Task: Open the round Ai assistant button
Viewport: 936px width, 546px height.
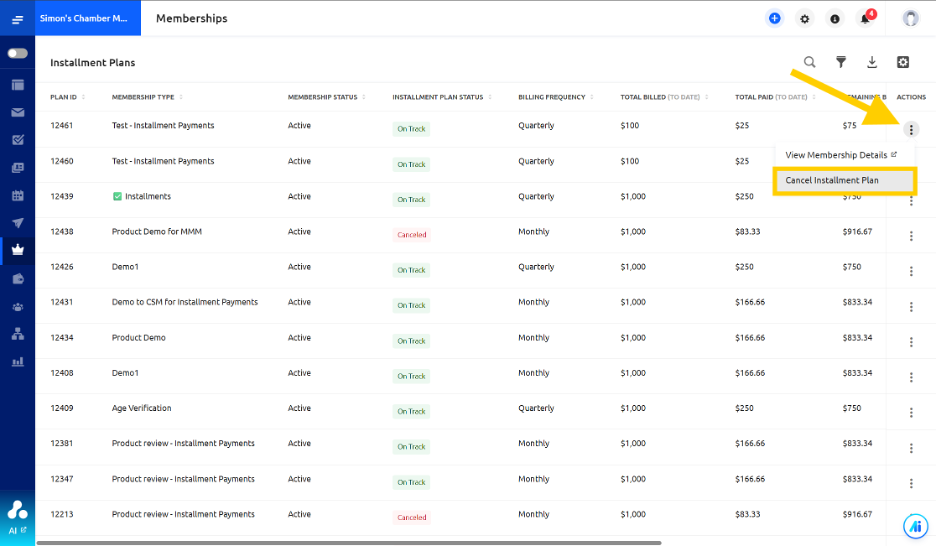Action: click(x=915, y=526)
